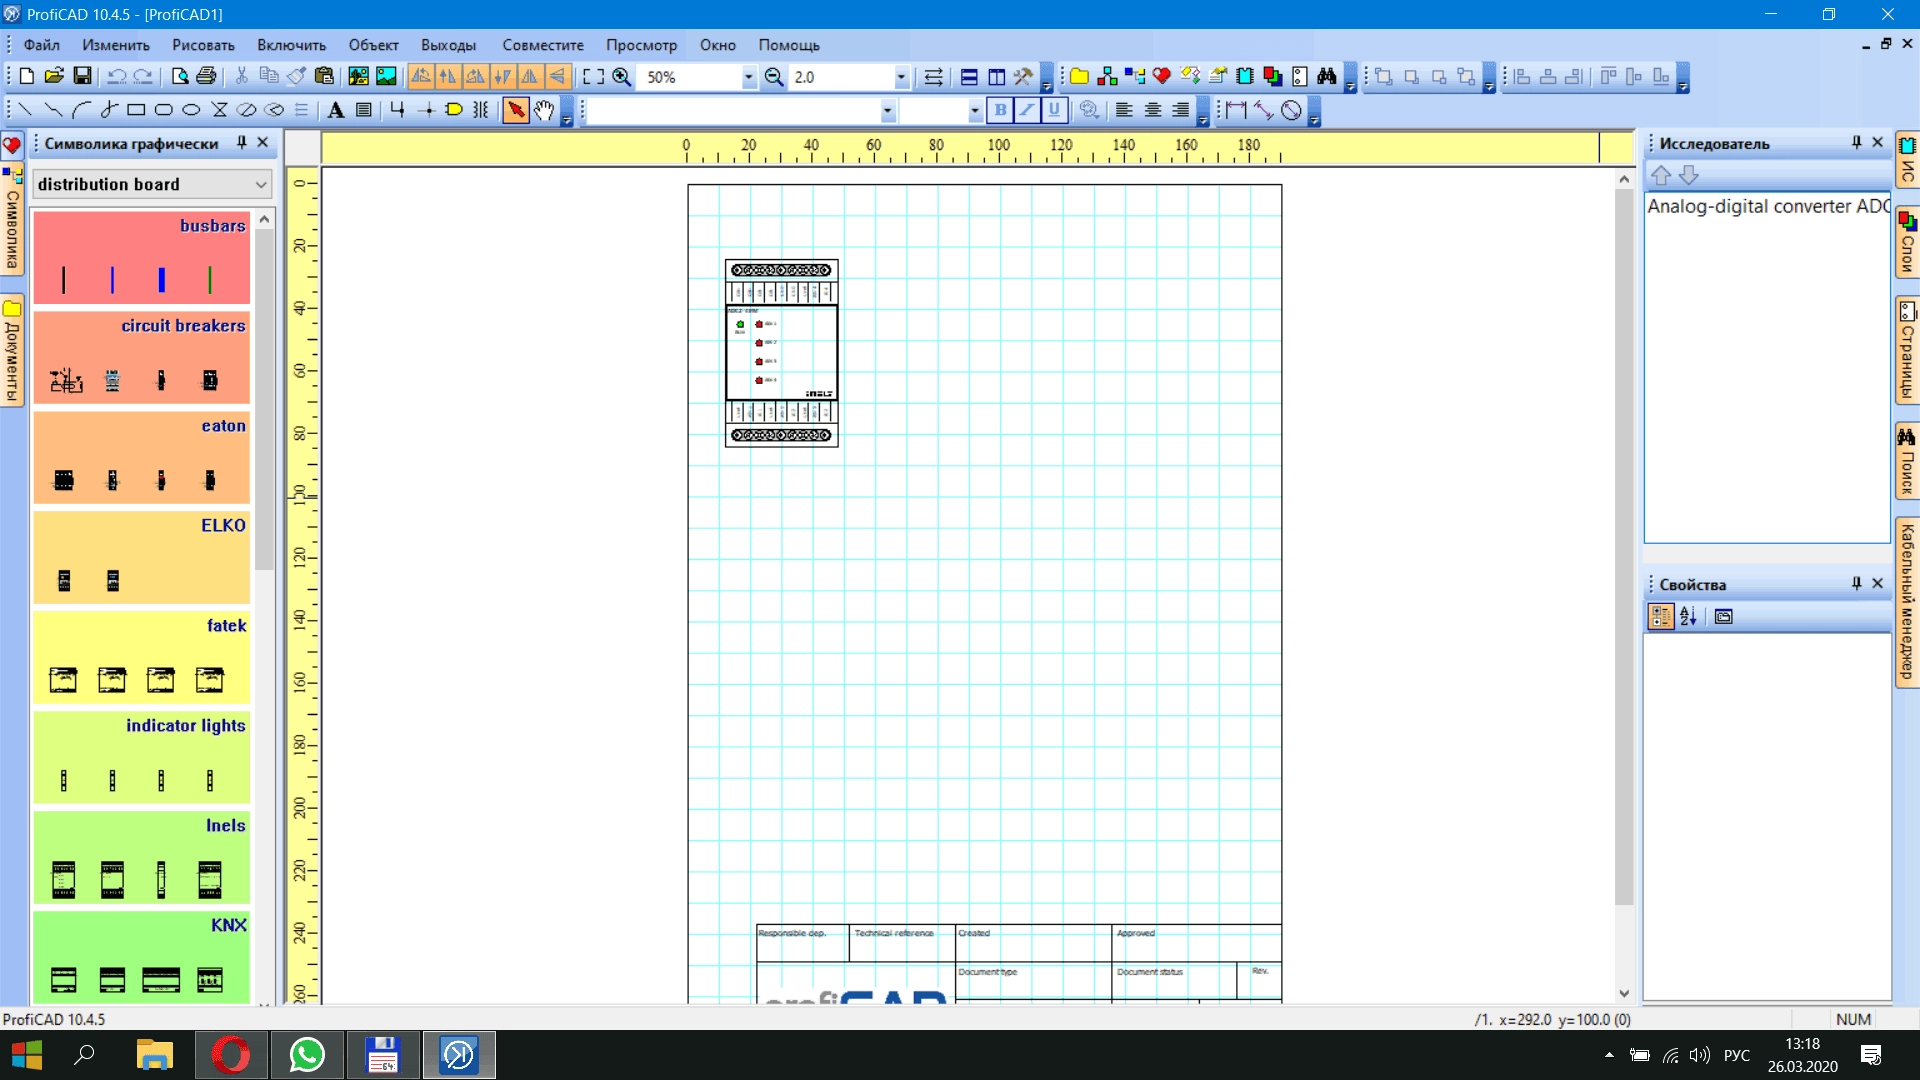Open print preview from the toolbar
1920x1080 pixels.
coord(180,77)
